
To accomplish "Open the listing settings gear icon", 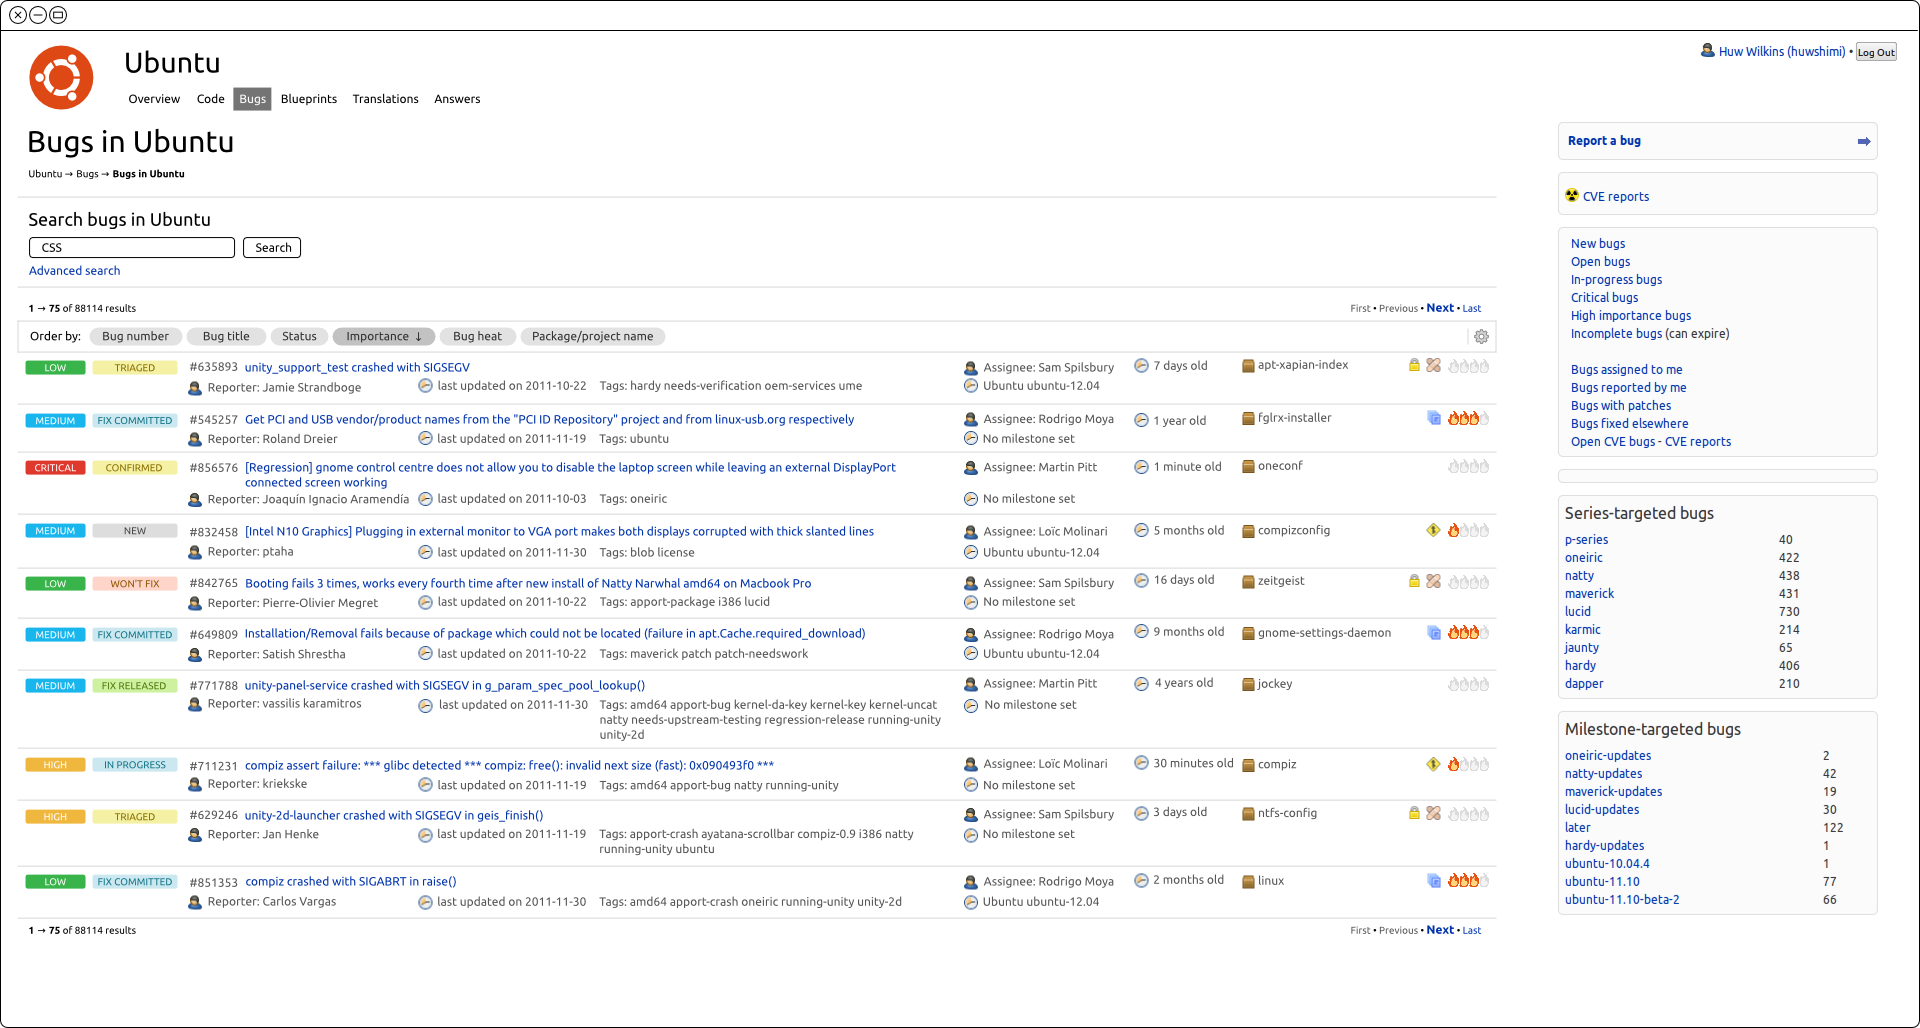I will (1481, 337).
